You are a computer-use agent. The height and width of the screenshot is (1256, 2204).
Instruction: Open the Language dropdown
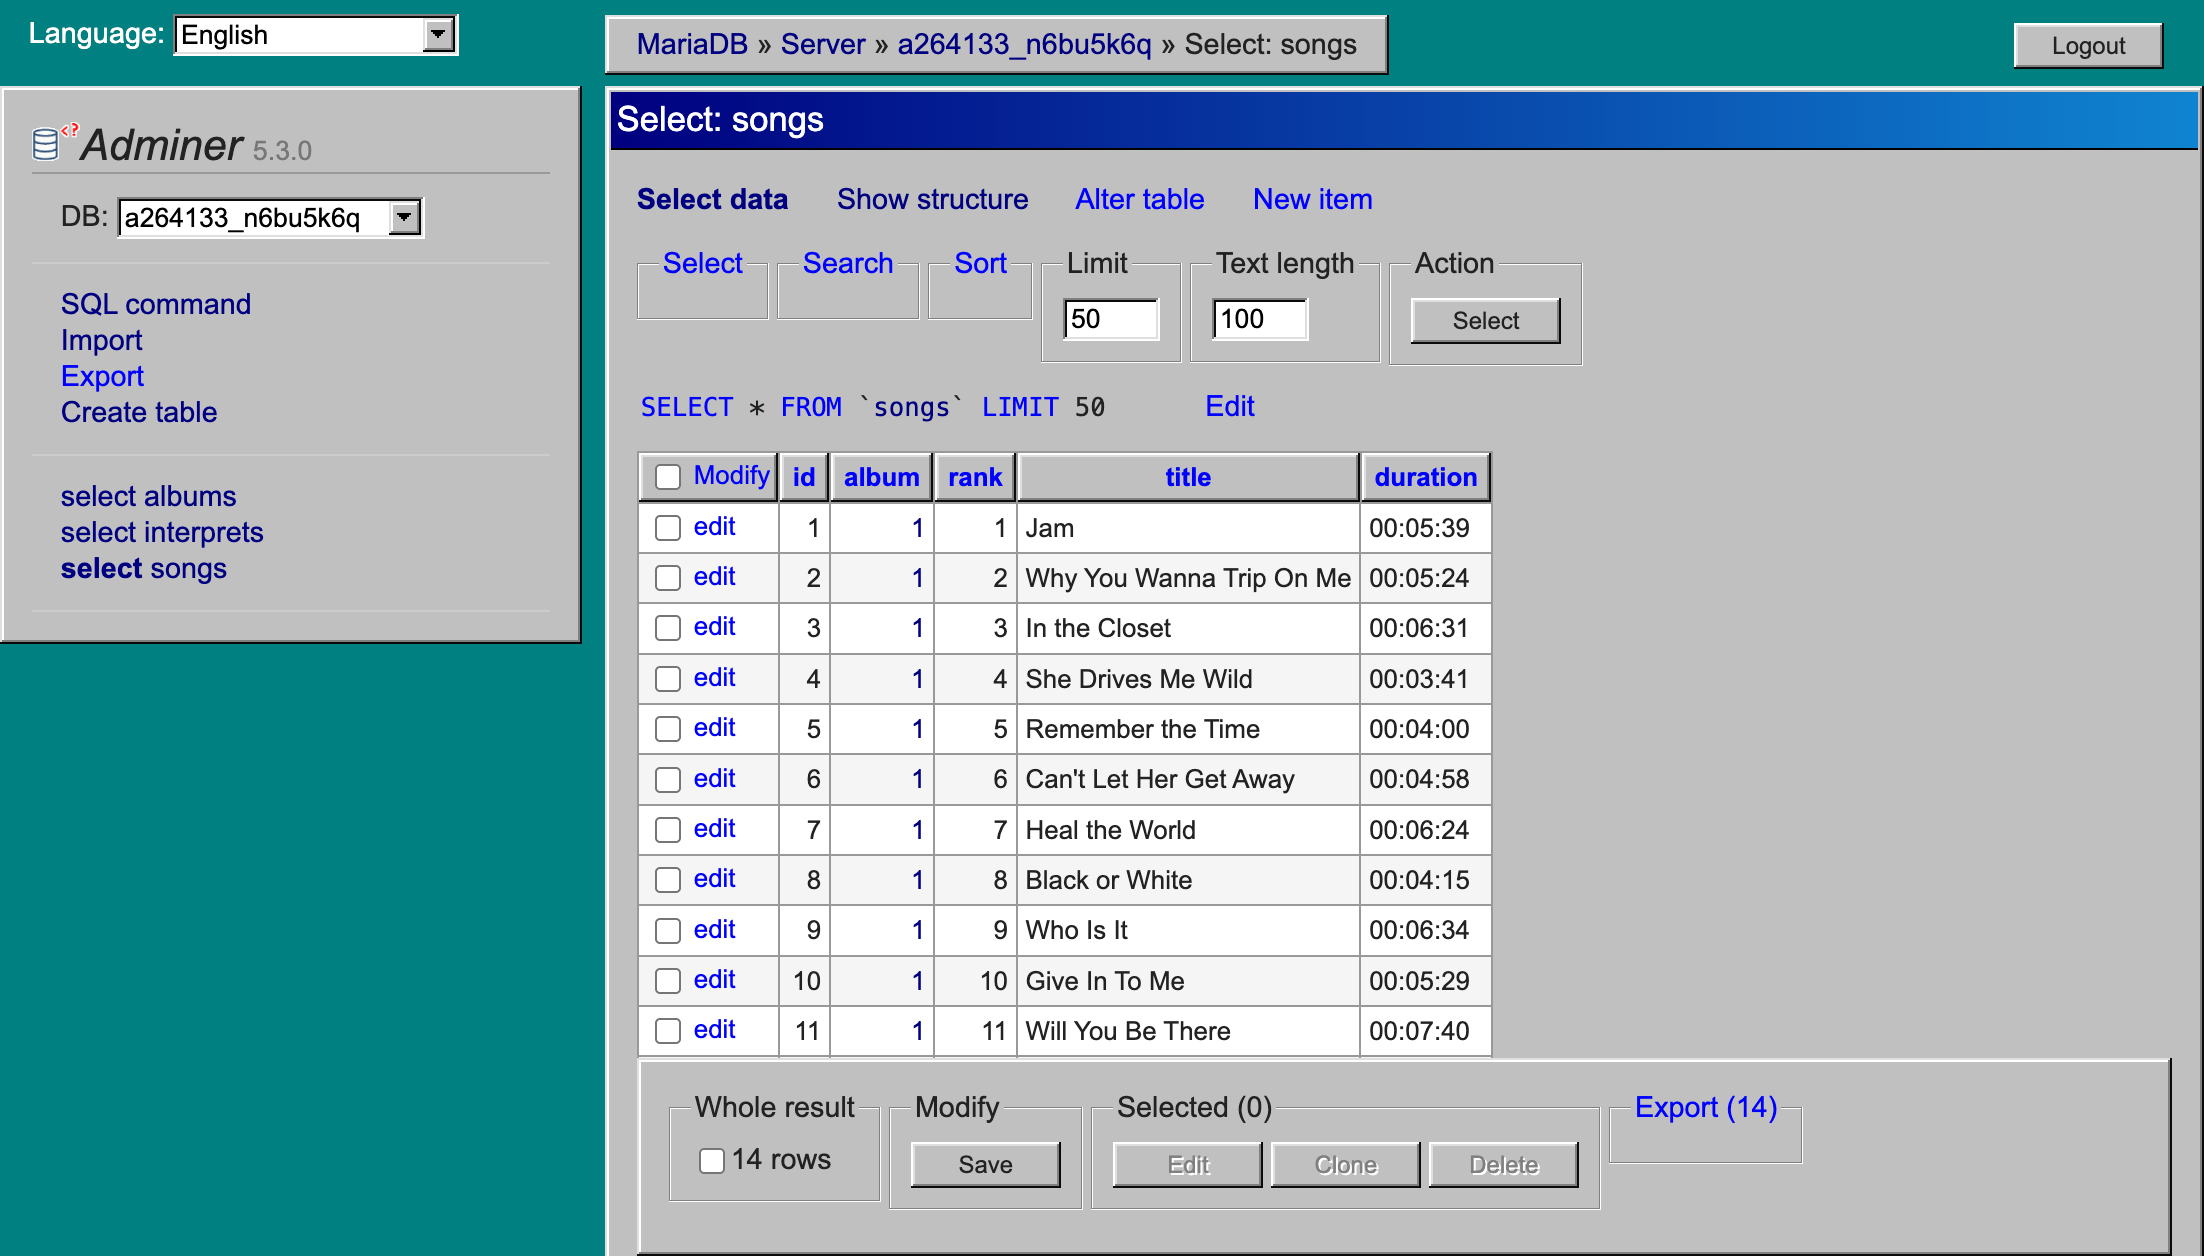coord(316,35)
